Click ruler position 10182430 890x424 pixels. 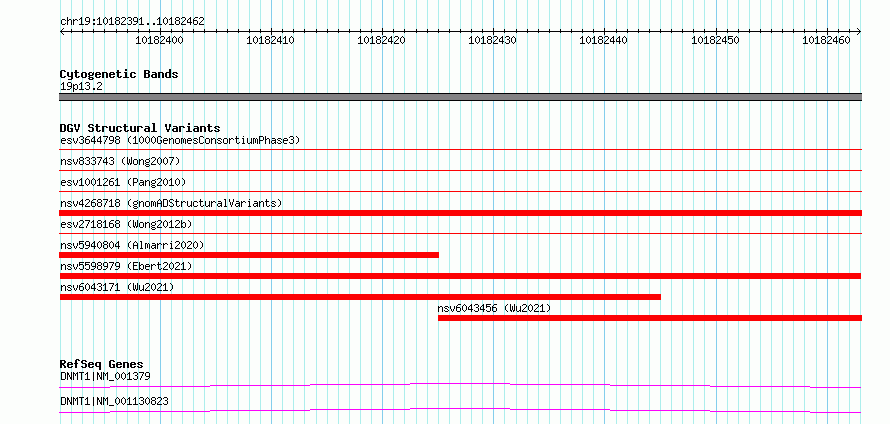493,40
